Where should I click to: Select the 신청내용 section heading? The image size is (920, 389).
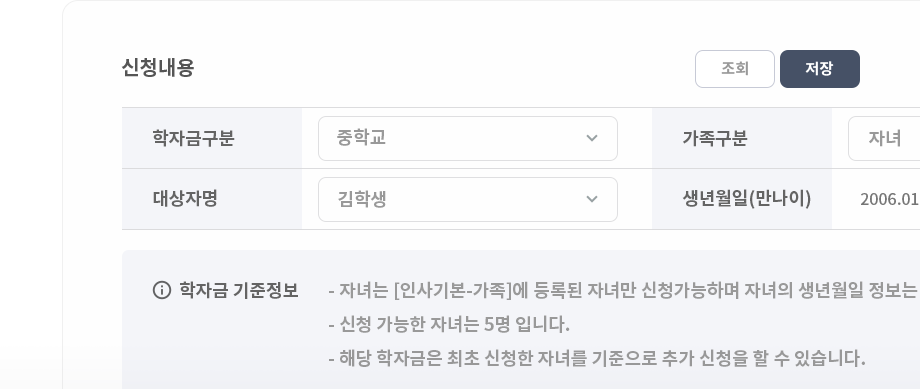pyautogui.click(x=158, y=67)
